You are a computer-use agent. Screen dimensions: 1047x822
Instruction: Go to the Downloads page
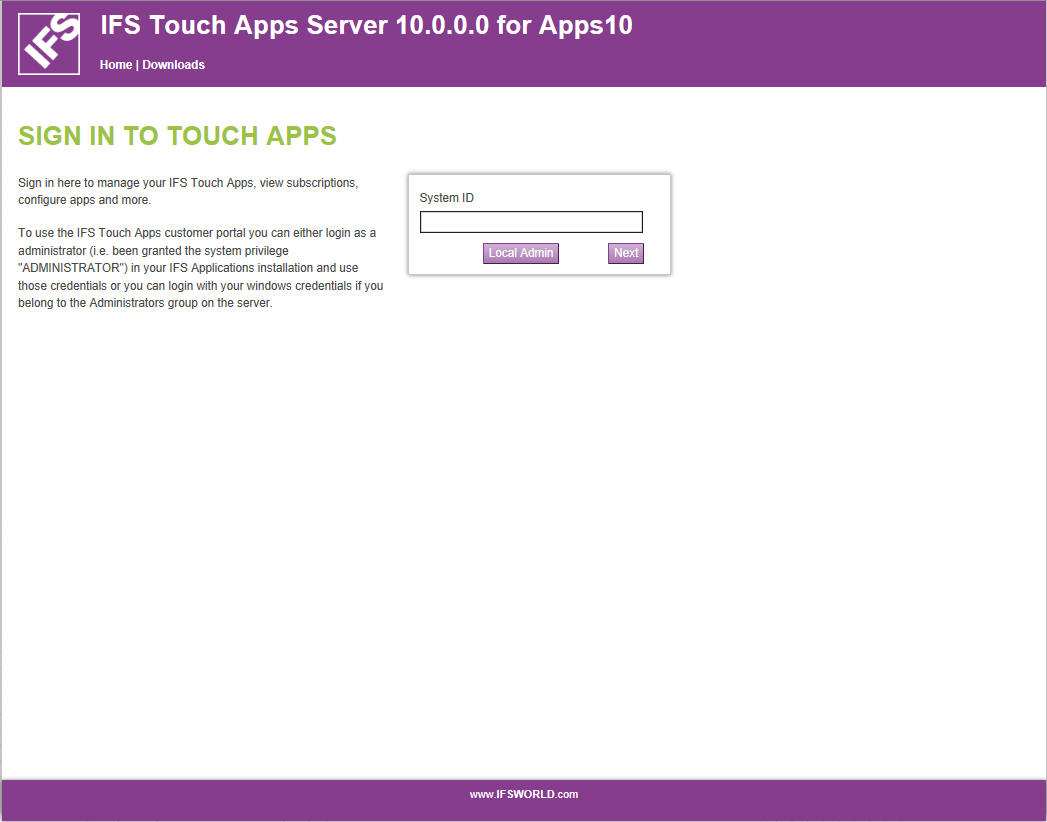[x=173, y=65]
